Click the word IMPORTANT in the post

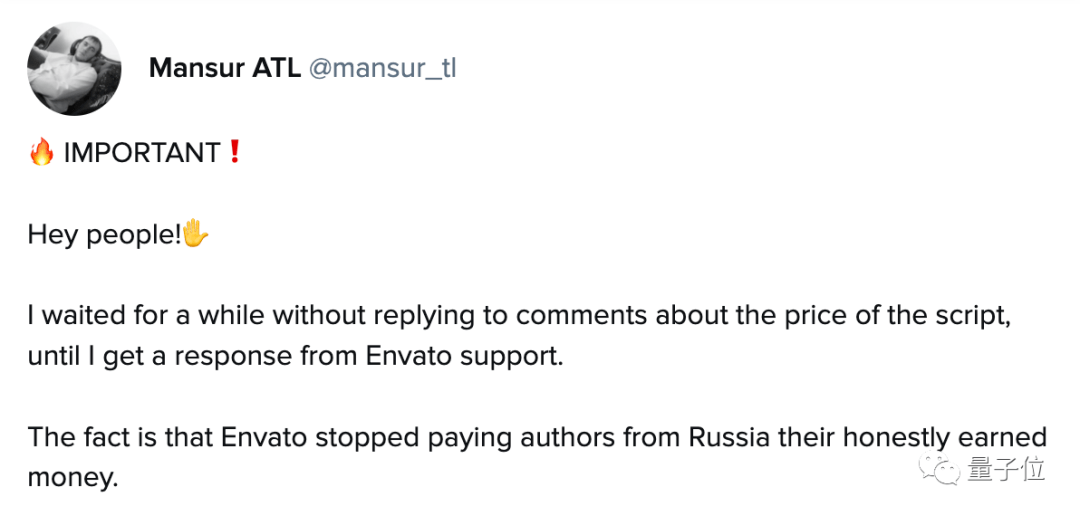142,153
